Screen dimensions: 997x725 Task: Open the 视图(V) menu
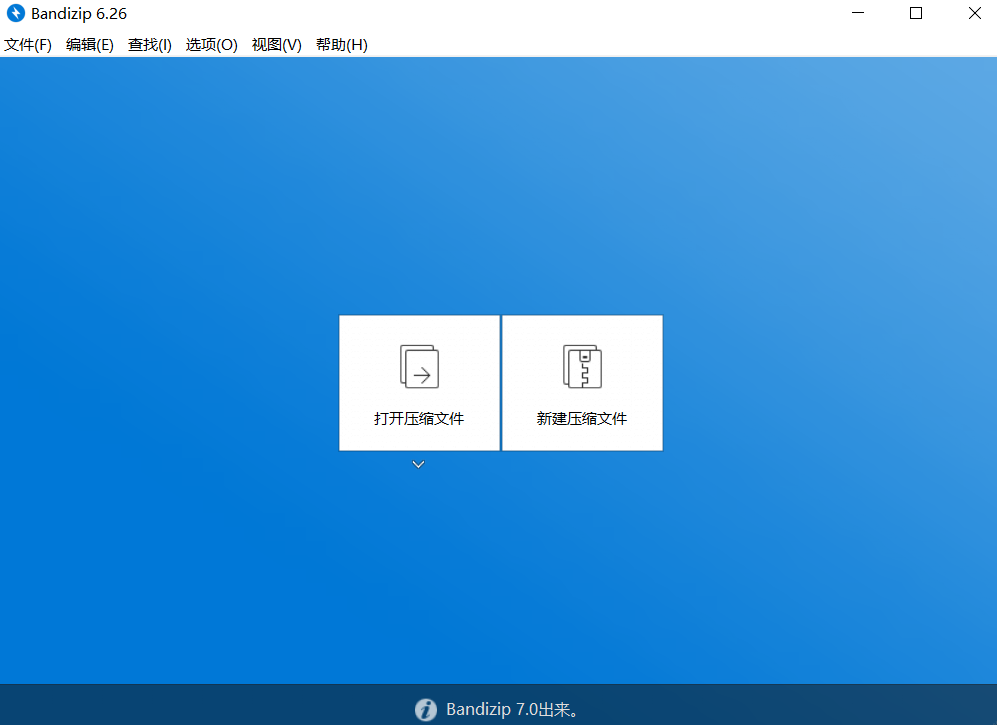[x=277, y=45]
